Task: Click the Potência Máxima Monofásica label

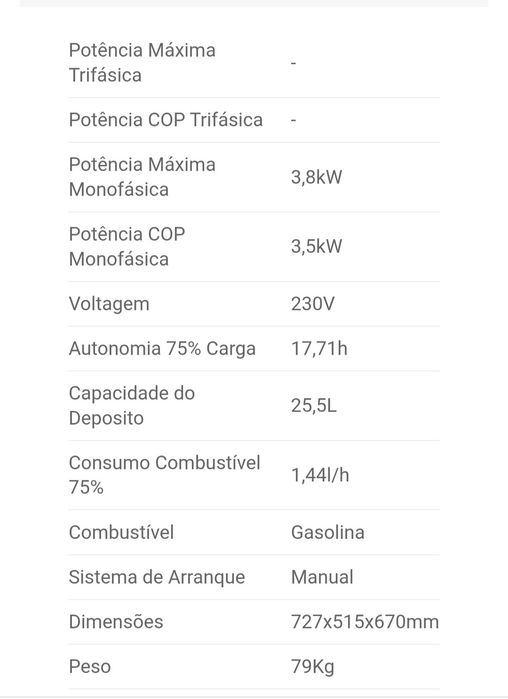Action: [x=142, y=177]
